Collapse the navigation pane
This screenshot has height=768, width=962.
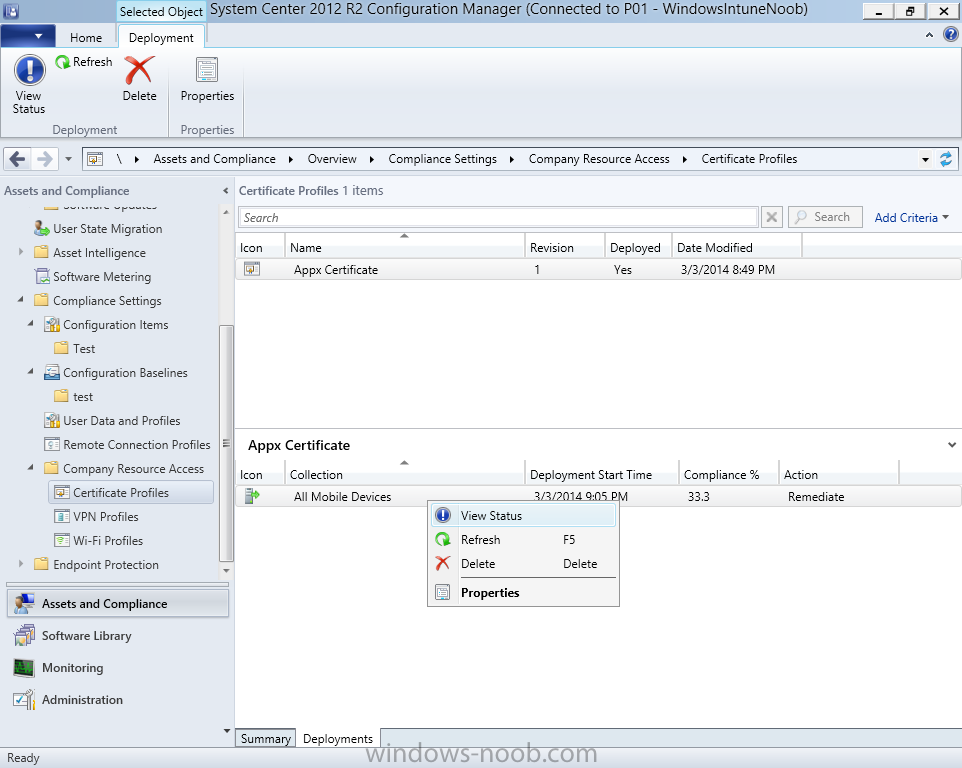(x=225, y=191)
